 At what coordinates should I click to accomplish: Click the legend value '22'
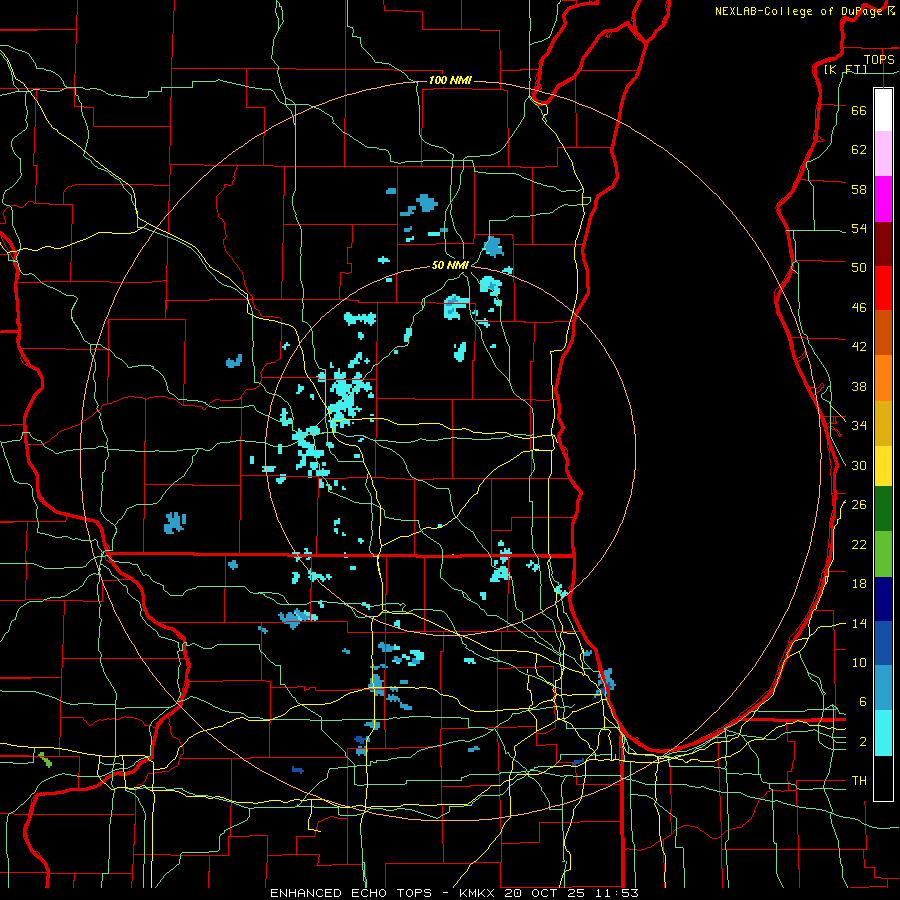point(859,544)
